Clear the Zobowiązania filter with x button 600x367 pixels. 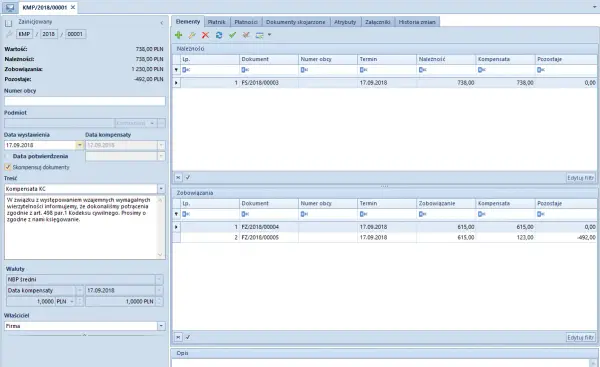click(x=178, y=337)
